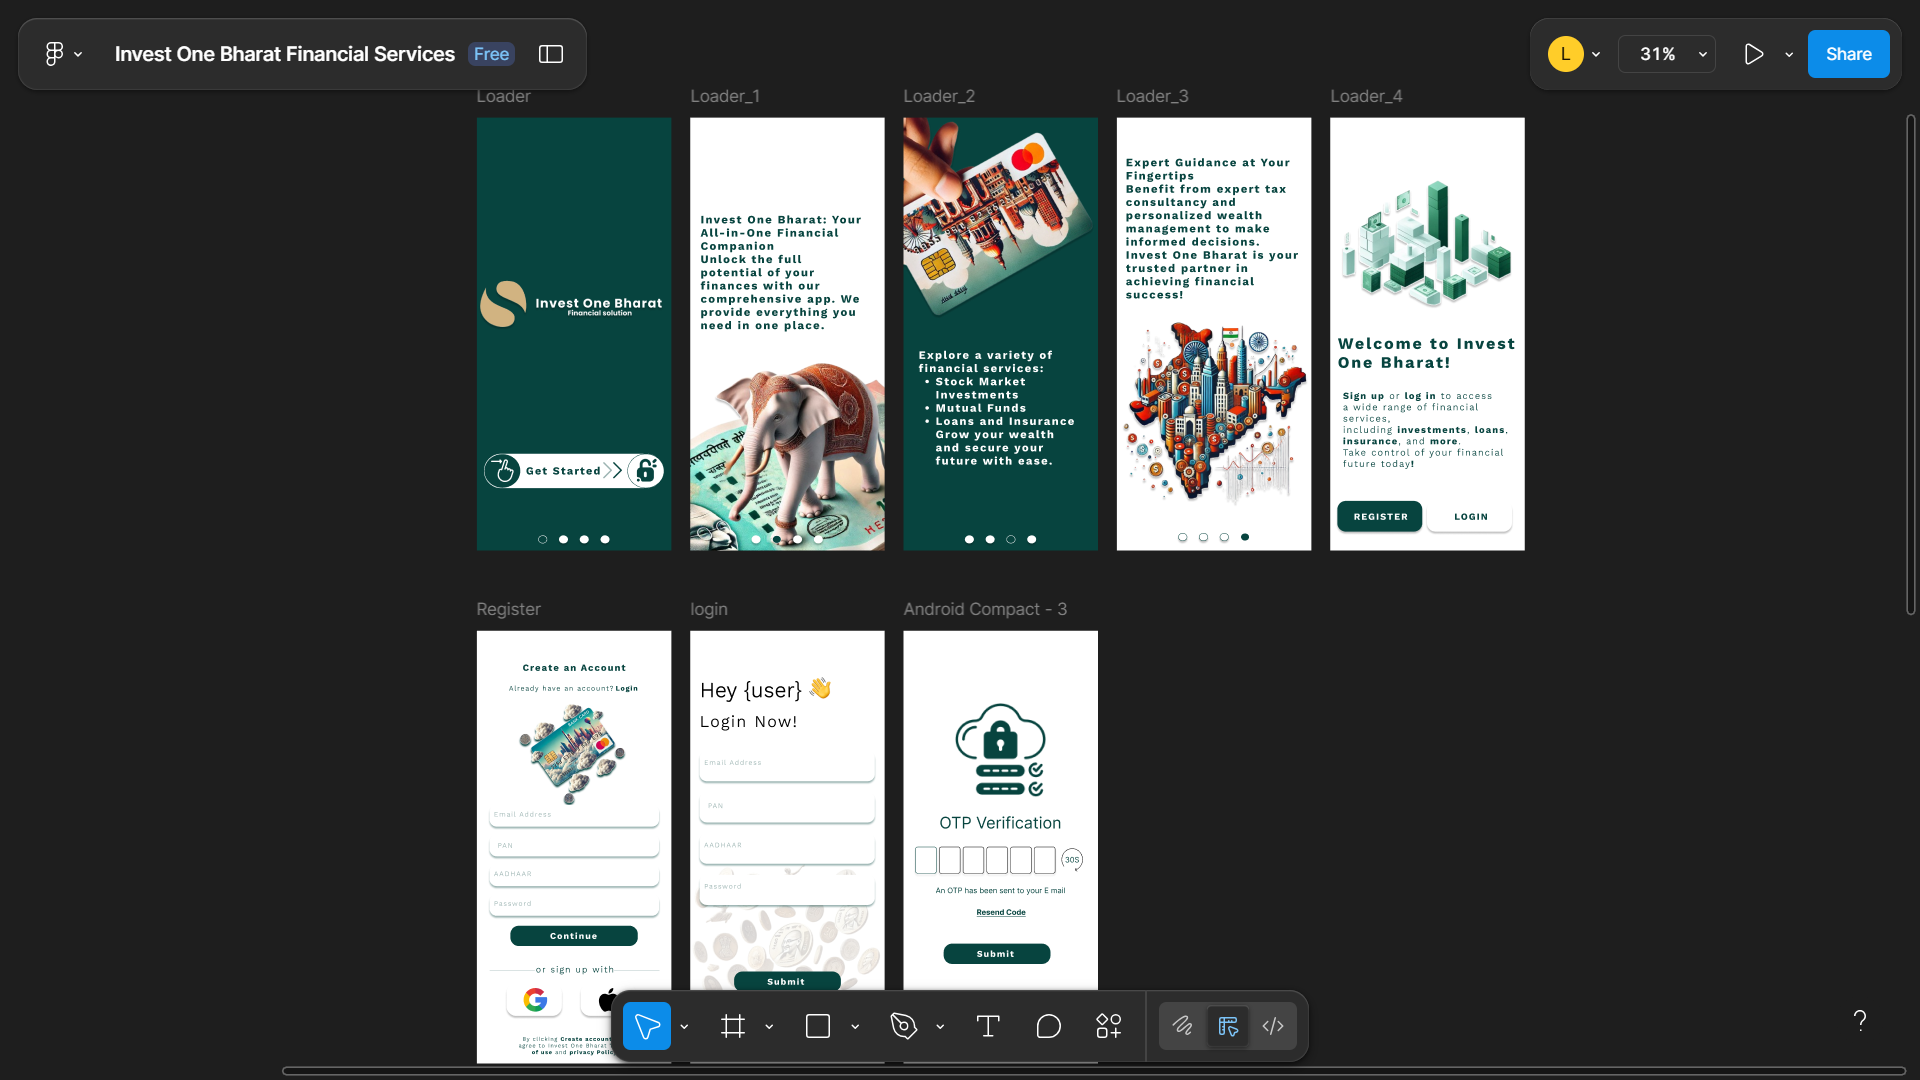1920x1080 pixels.
Task: Select the Move tool
Action: [647, 1026]
